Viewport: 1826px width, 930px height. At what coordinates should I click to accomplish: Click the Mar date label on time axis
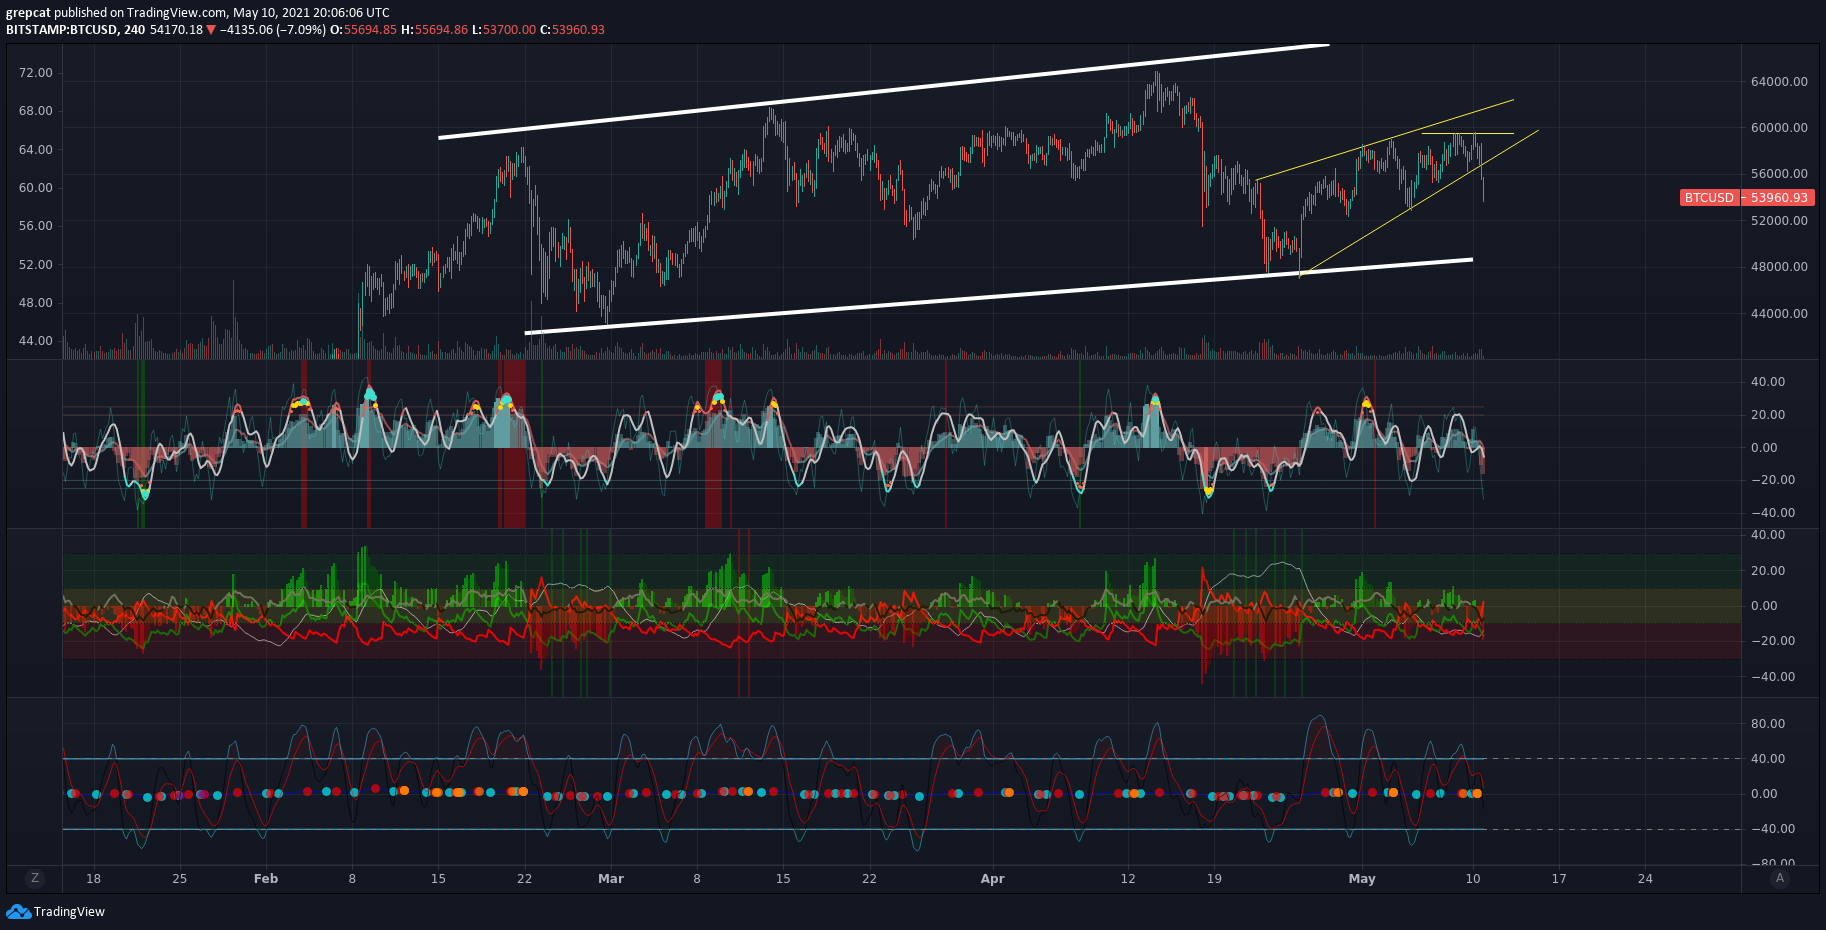[x=611, y=878]
